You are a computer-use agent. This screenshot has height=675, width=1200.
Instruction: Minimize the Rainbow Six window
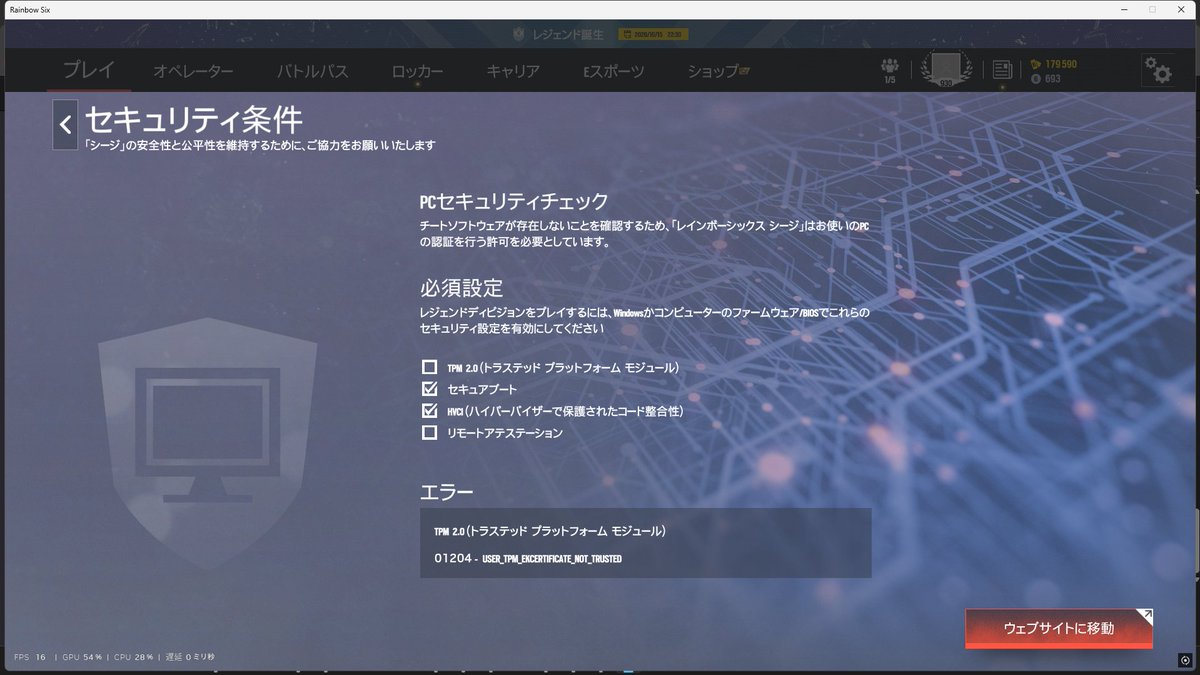pos(1125,9)
